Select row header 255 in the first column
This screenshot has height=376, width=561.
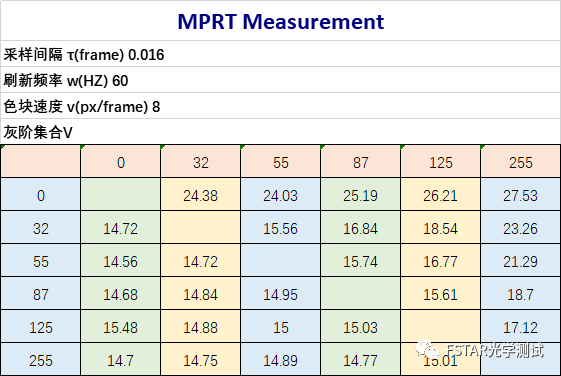pyautogui.click(x=41, y=360)
